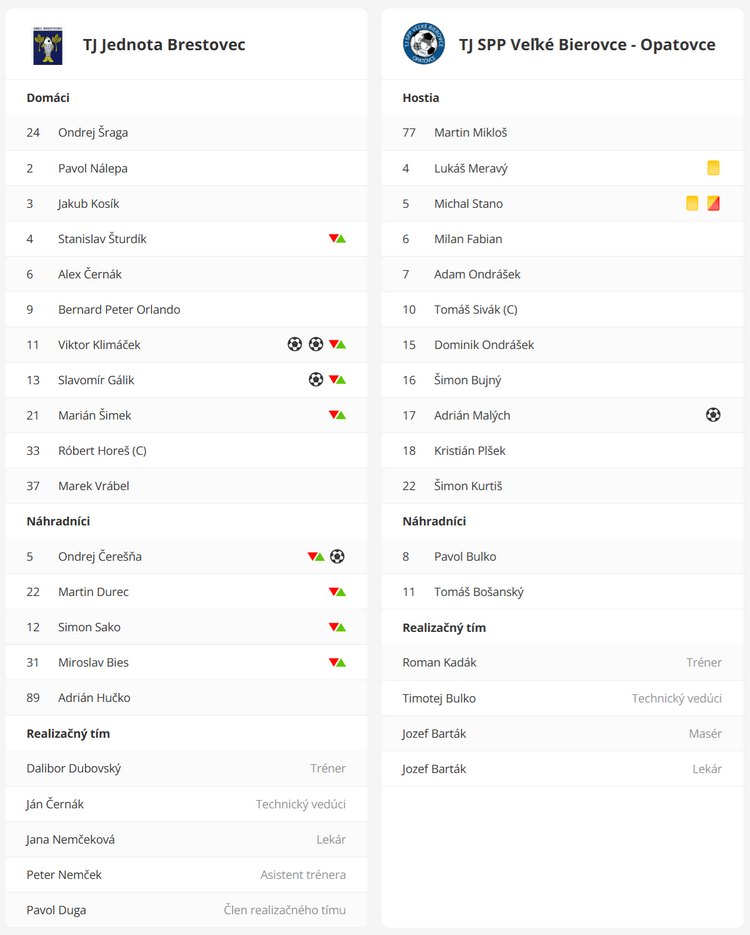Click Róbert Horeš (C) captain row

(x=102, y=451)
